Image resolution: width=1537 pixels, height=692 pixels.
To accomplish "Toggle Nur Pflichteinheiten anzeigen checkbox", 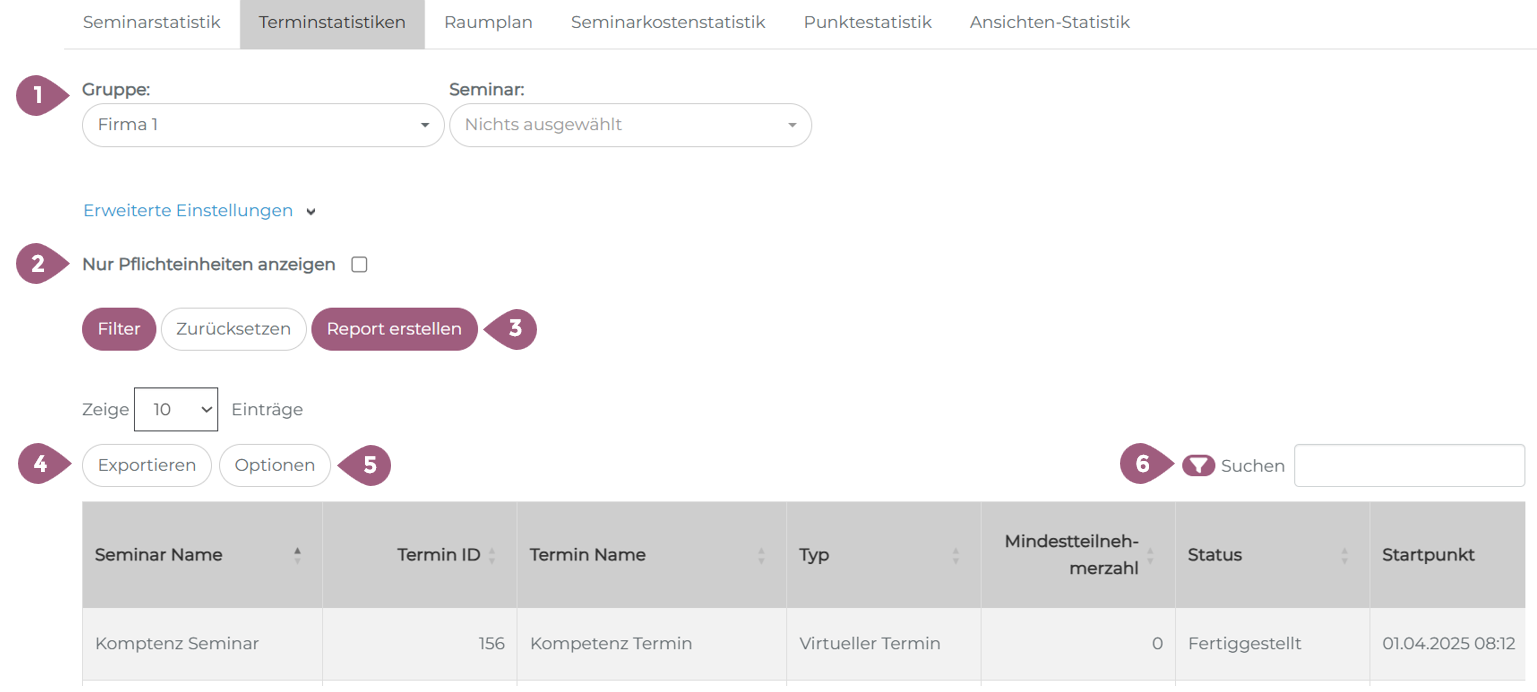I will click(360, 265).
